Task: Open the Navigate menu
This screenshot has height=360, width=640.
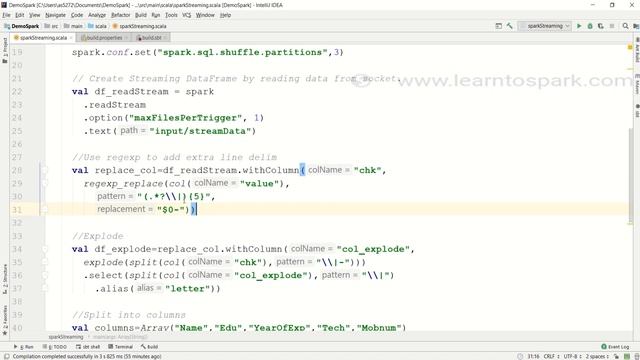Action: (x=55, y=15)
